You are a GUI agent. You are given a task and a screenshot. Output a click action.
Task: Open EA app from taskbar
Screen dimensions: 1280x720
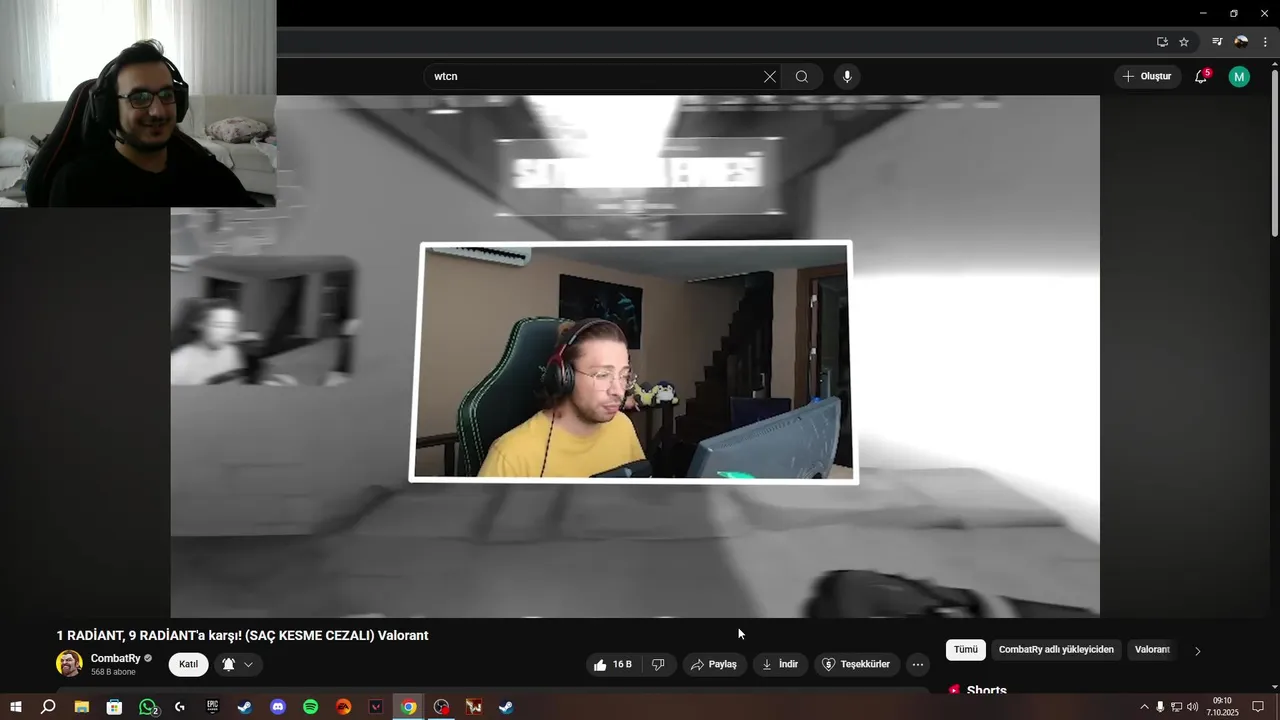coord(343,707)
